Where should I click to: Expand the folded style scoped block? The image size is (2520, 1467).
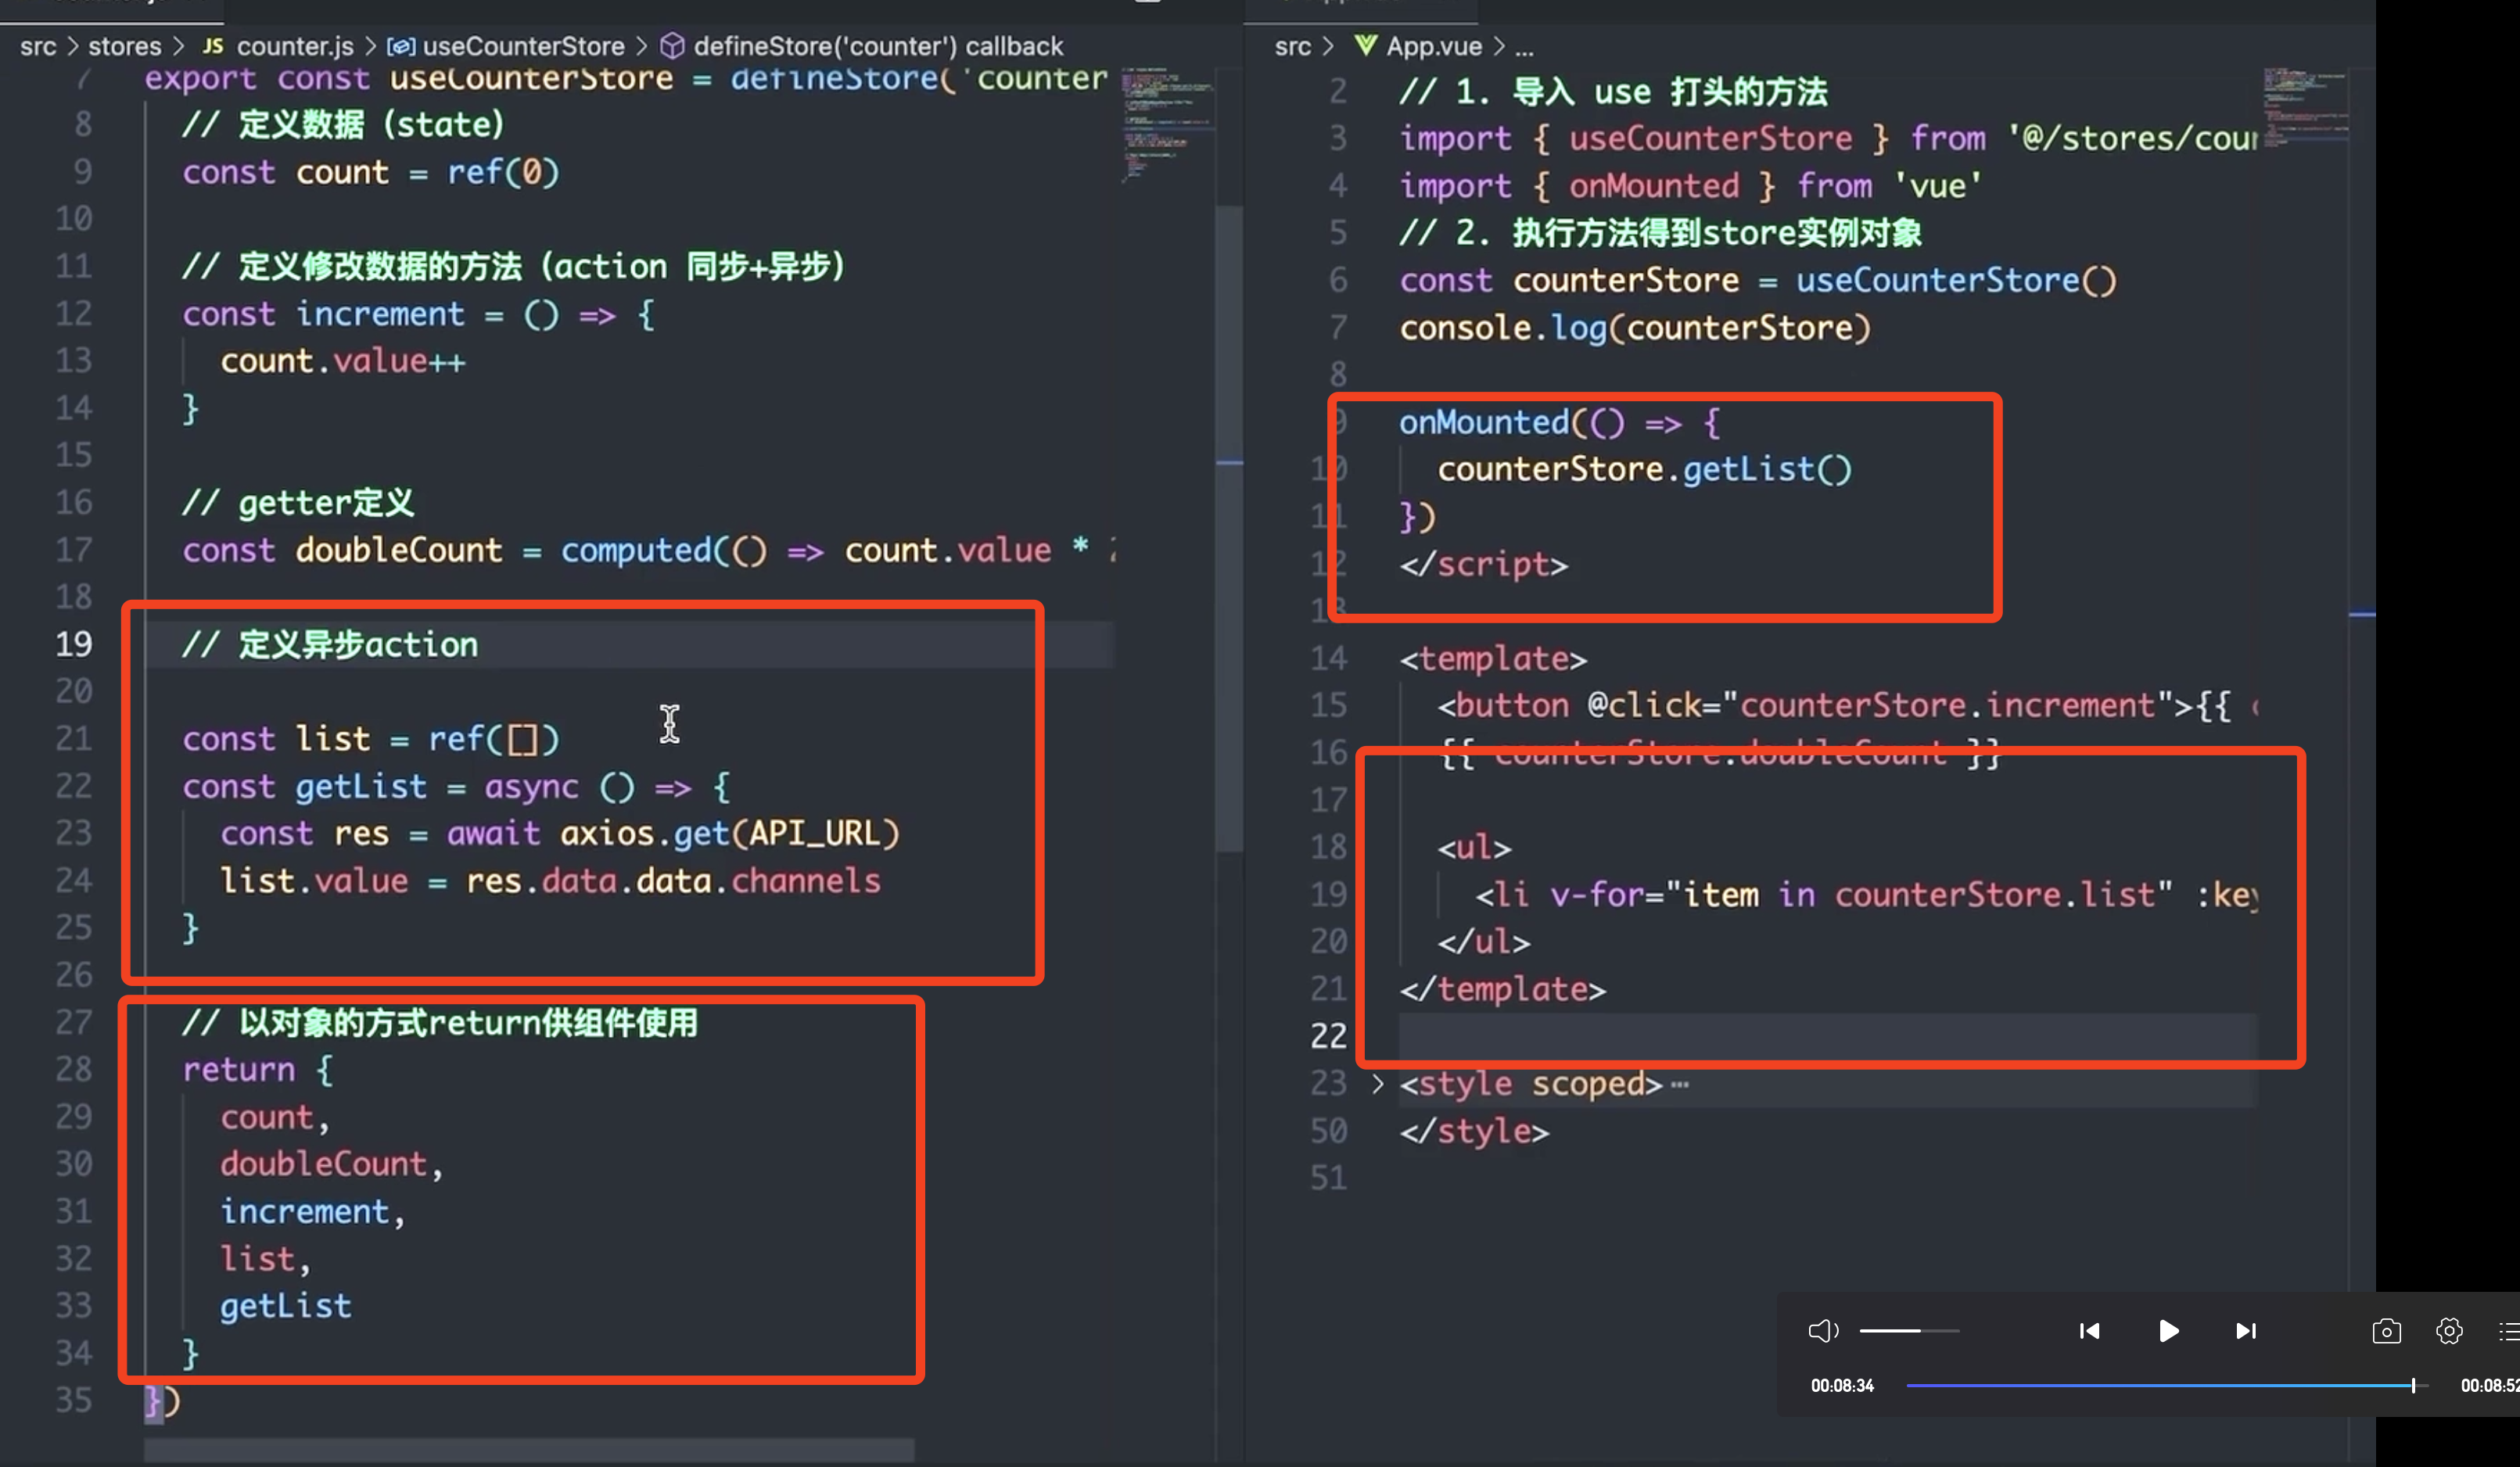(x=1378, y=1084)
